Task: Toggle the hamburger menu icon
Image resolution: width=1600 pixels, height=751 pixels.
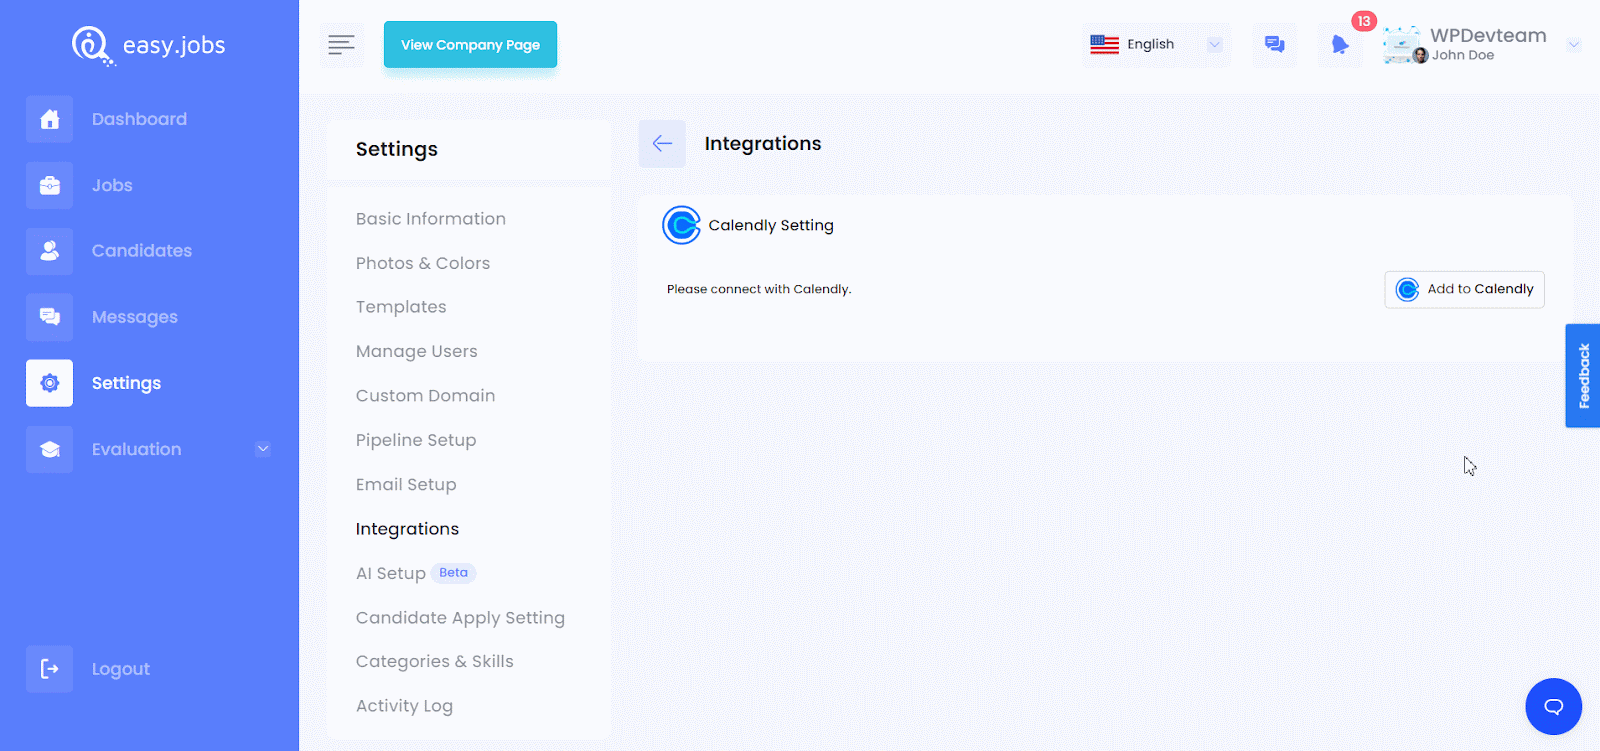Action: tap(342, 45)
